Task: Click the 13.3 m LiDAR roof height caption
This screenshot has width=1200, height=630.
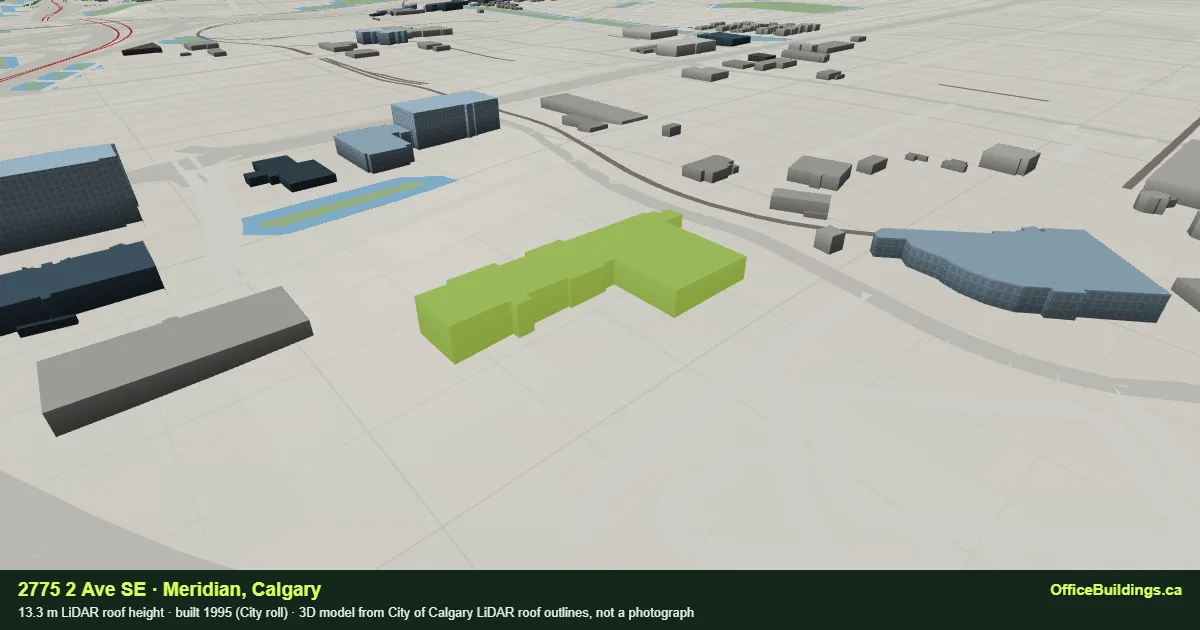Action: [x=91, y=612]
